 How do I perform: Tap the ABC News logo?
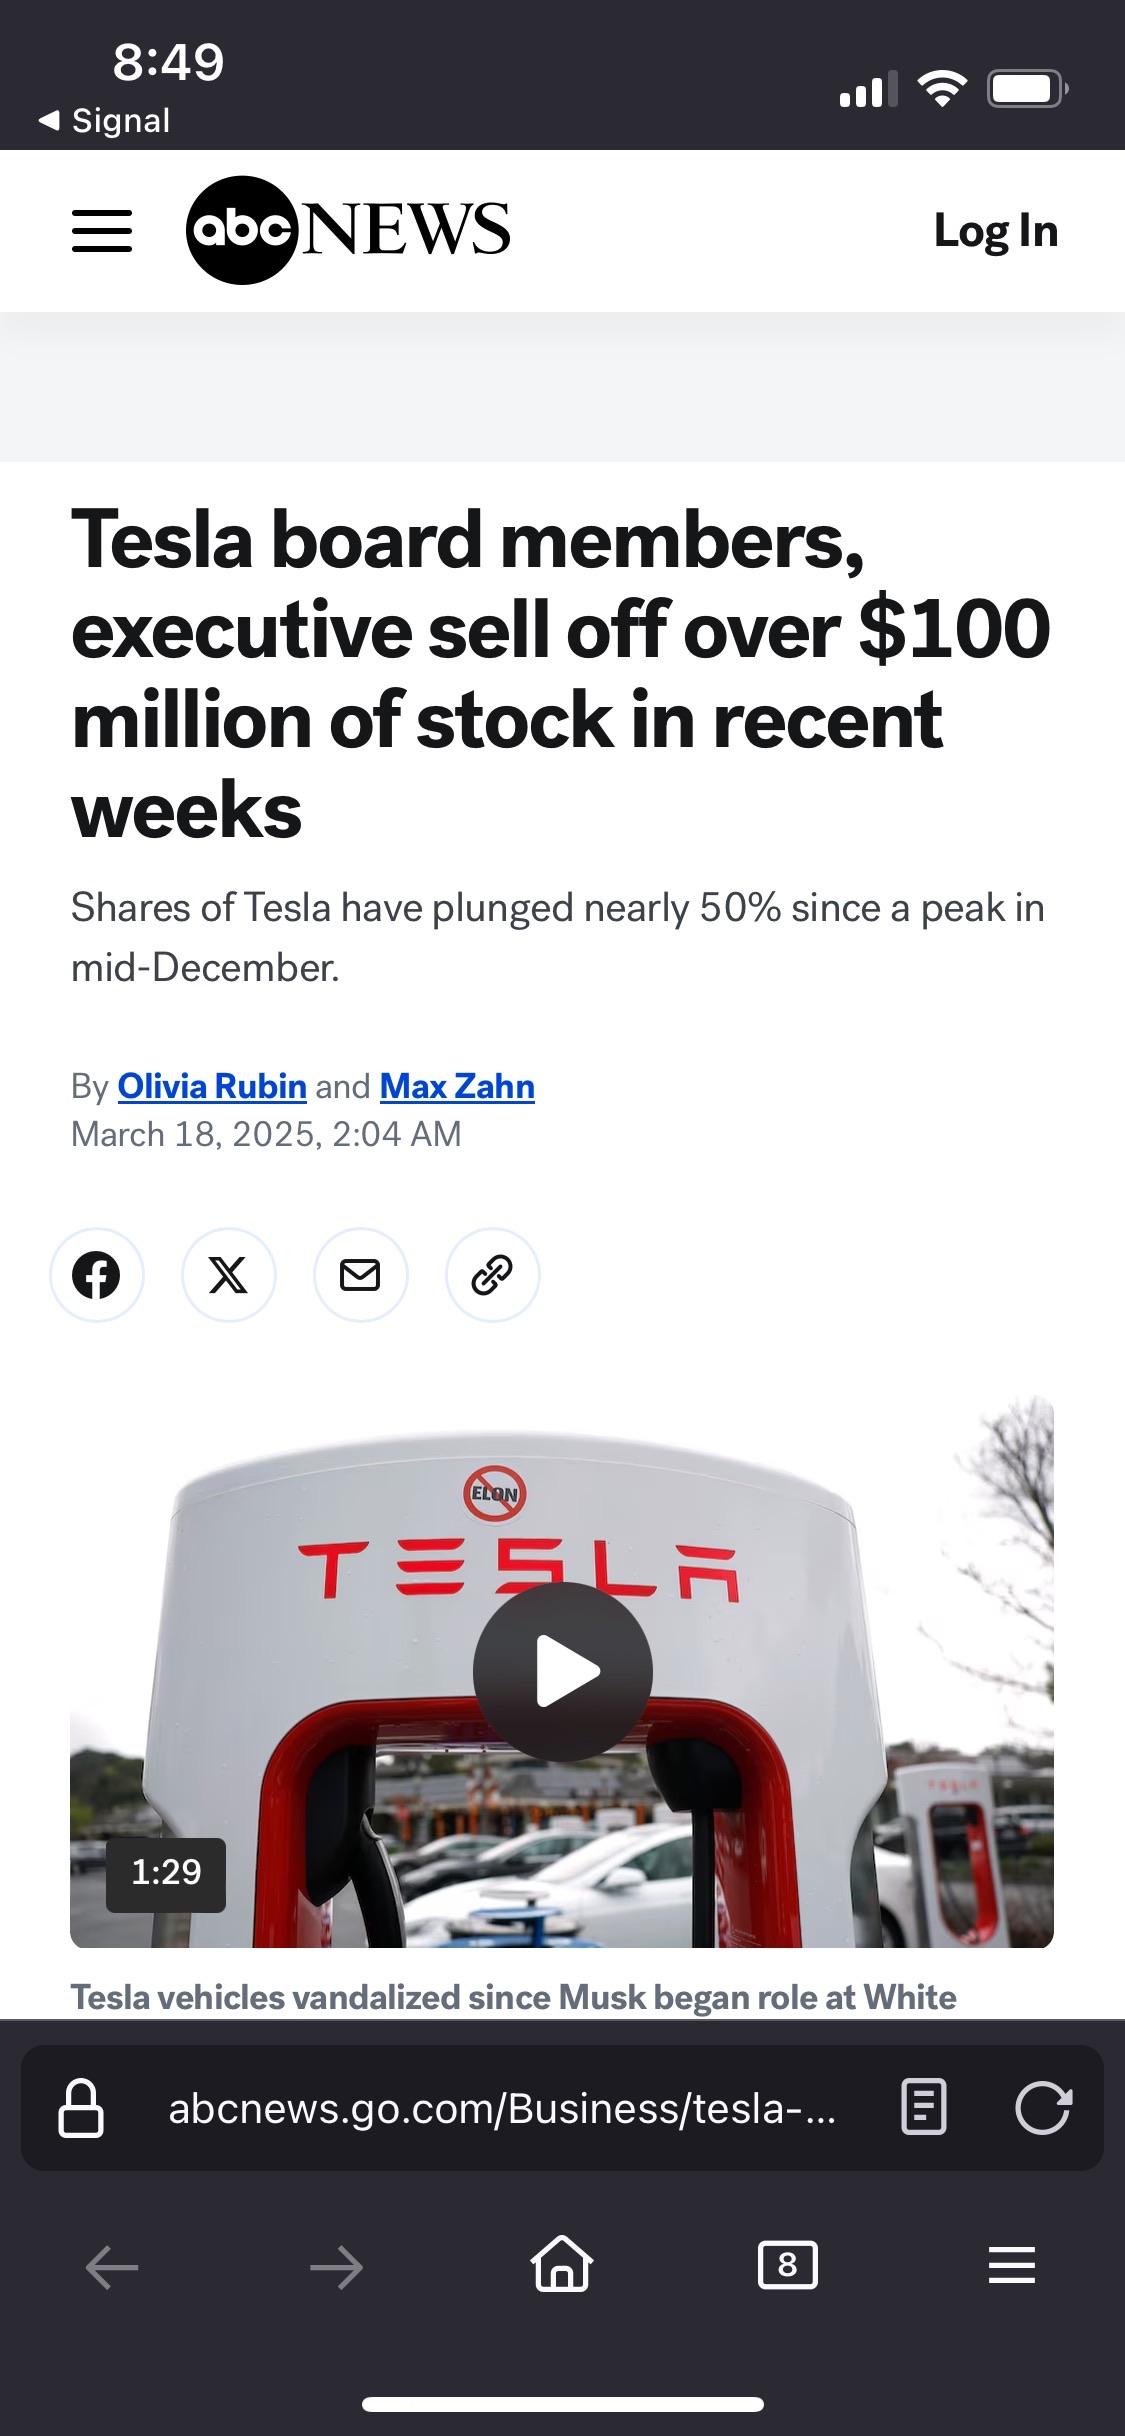pos(348,230)
